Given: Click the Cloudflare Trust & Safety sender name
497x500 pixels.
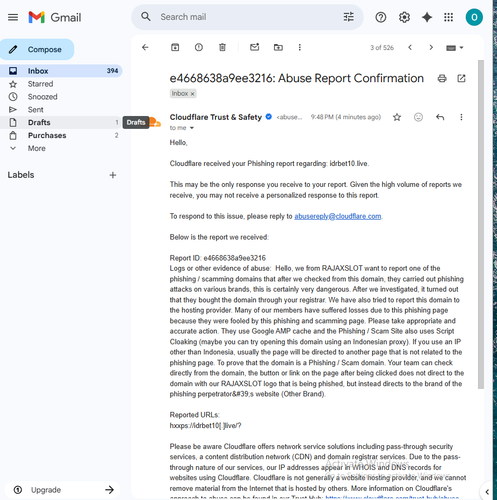Looking at the screenshot, I should [216, 117].
